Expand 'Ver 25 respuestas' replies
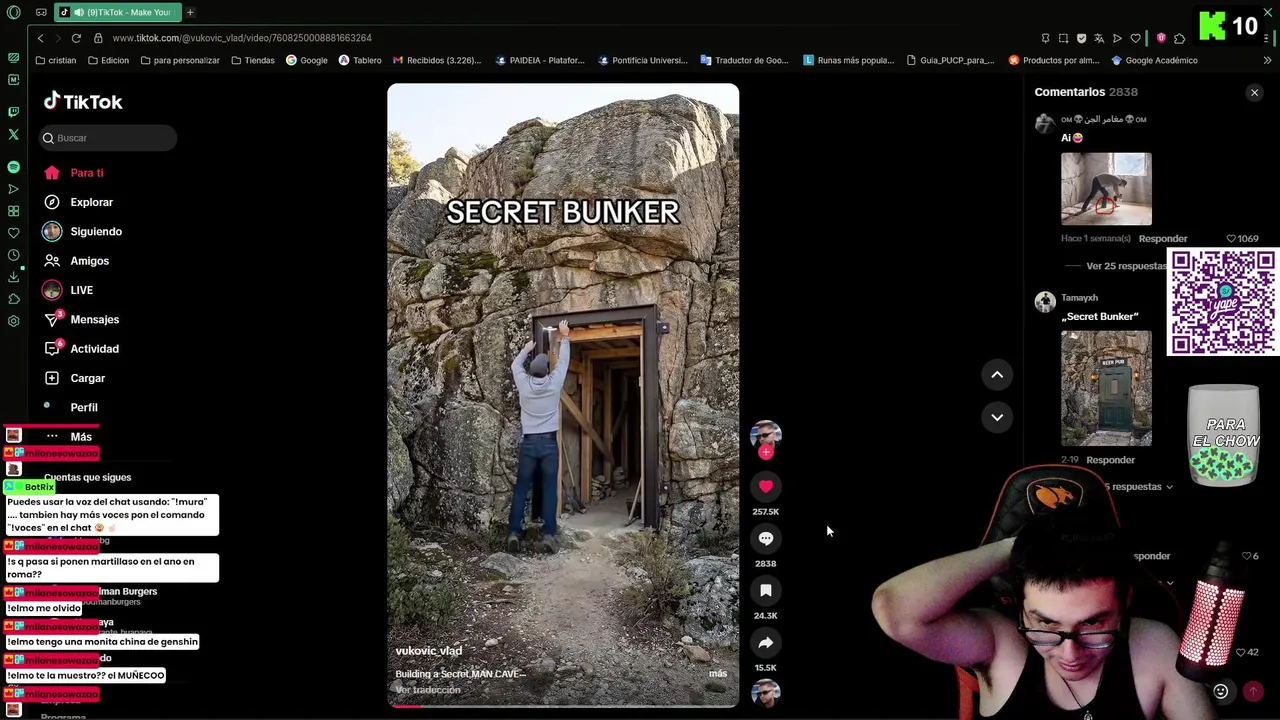The height and width of the screenshot is (720, 1280). (x=1126, y=266)
